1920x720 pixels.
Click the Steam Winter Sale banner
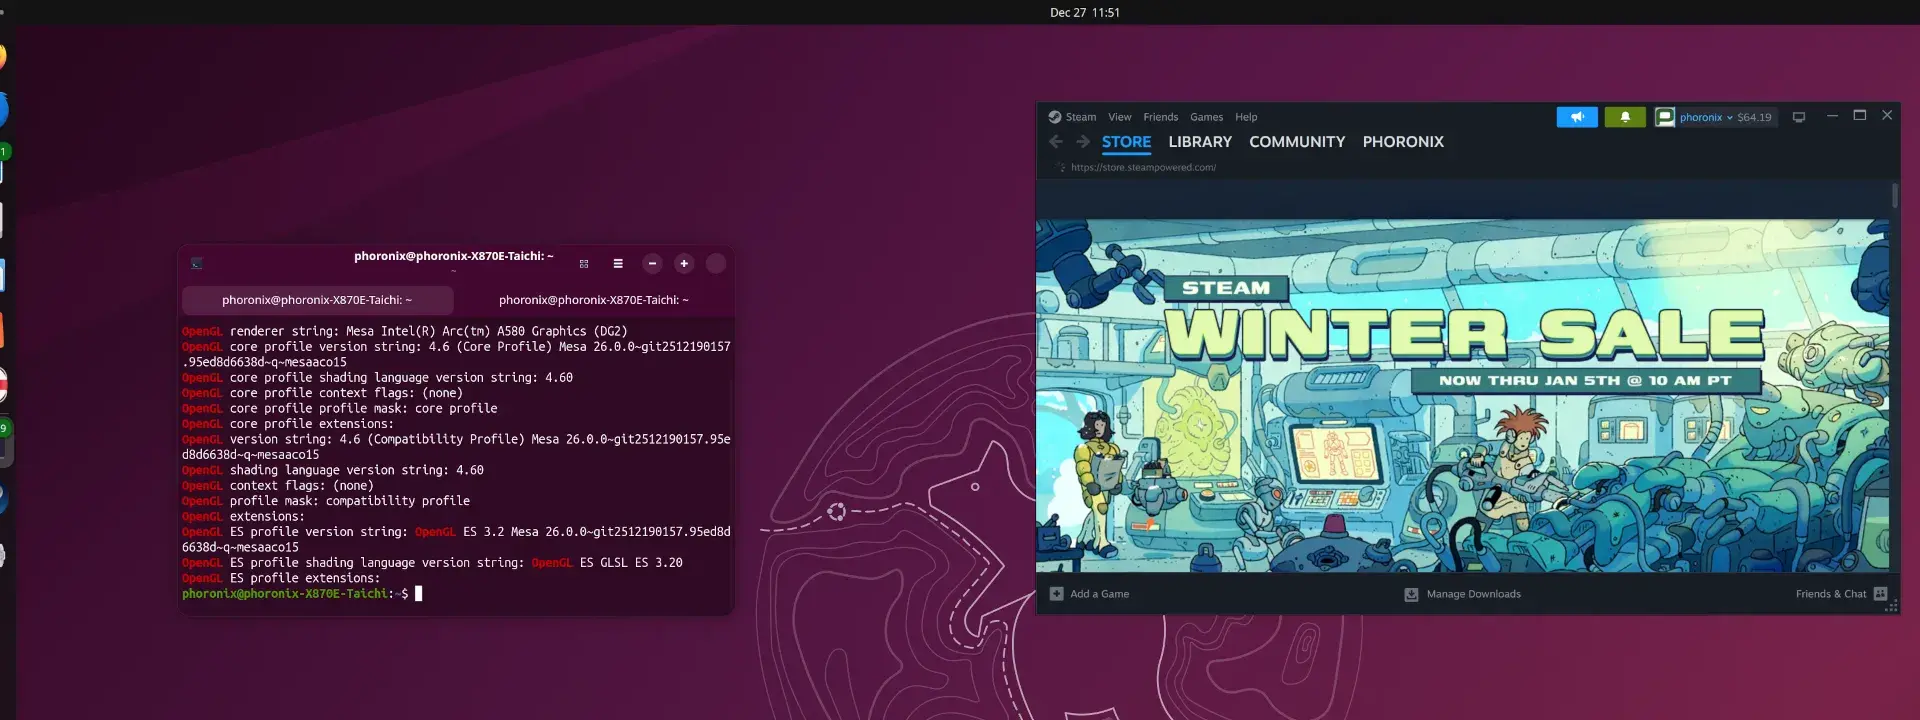click(x=1462, y=395)
